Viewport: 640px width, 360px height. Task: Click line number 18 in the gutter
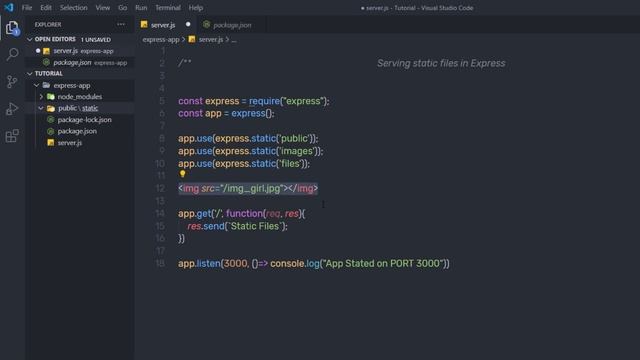[x=160, y=264]
